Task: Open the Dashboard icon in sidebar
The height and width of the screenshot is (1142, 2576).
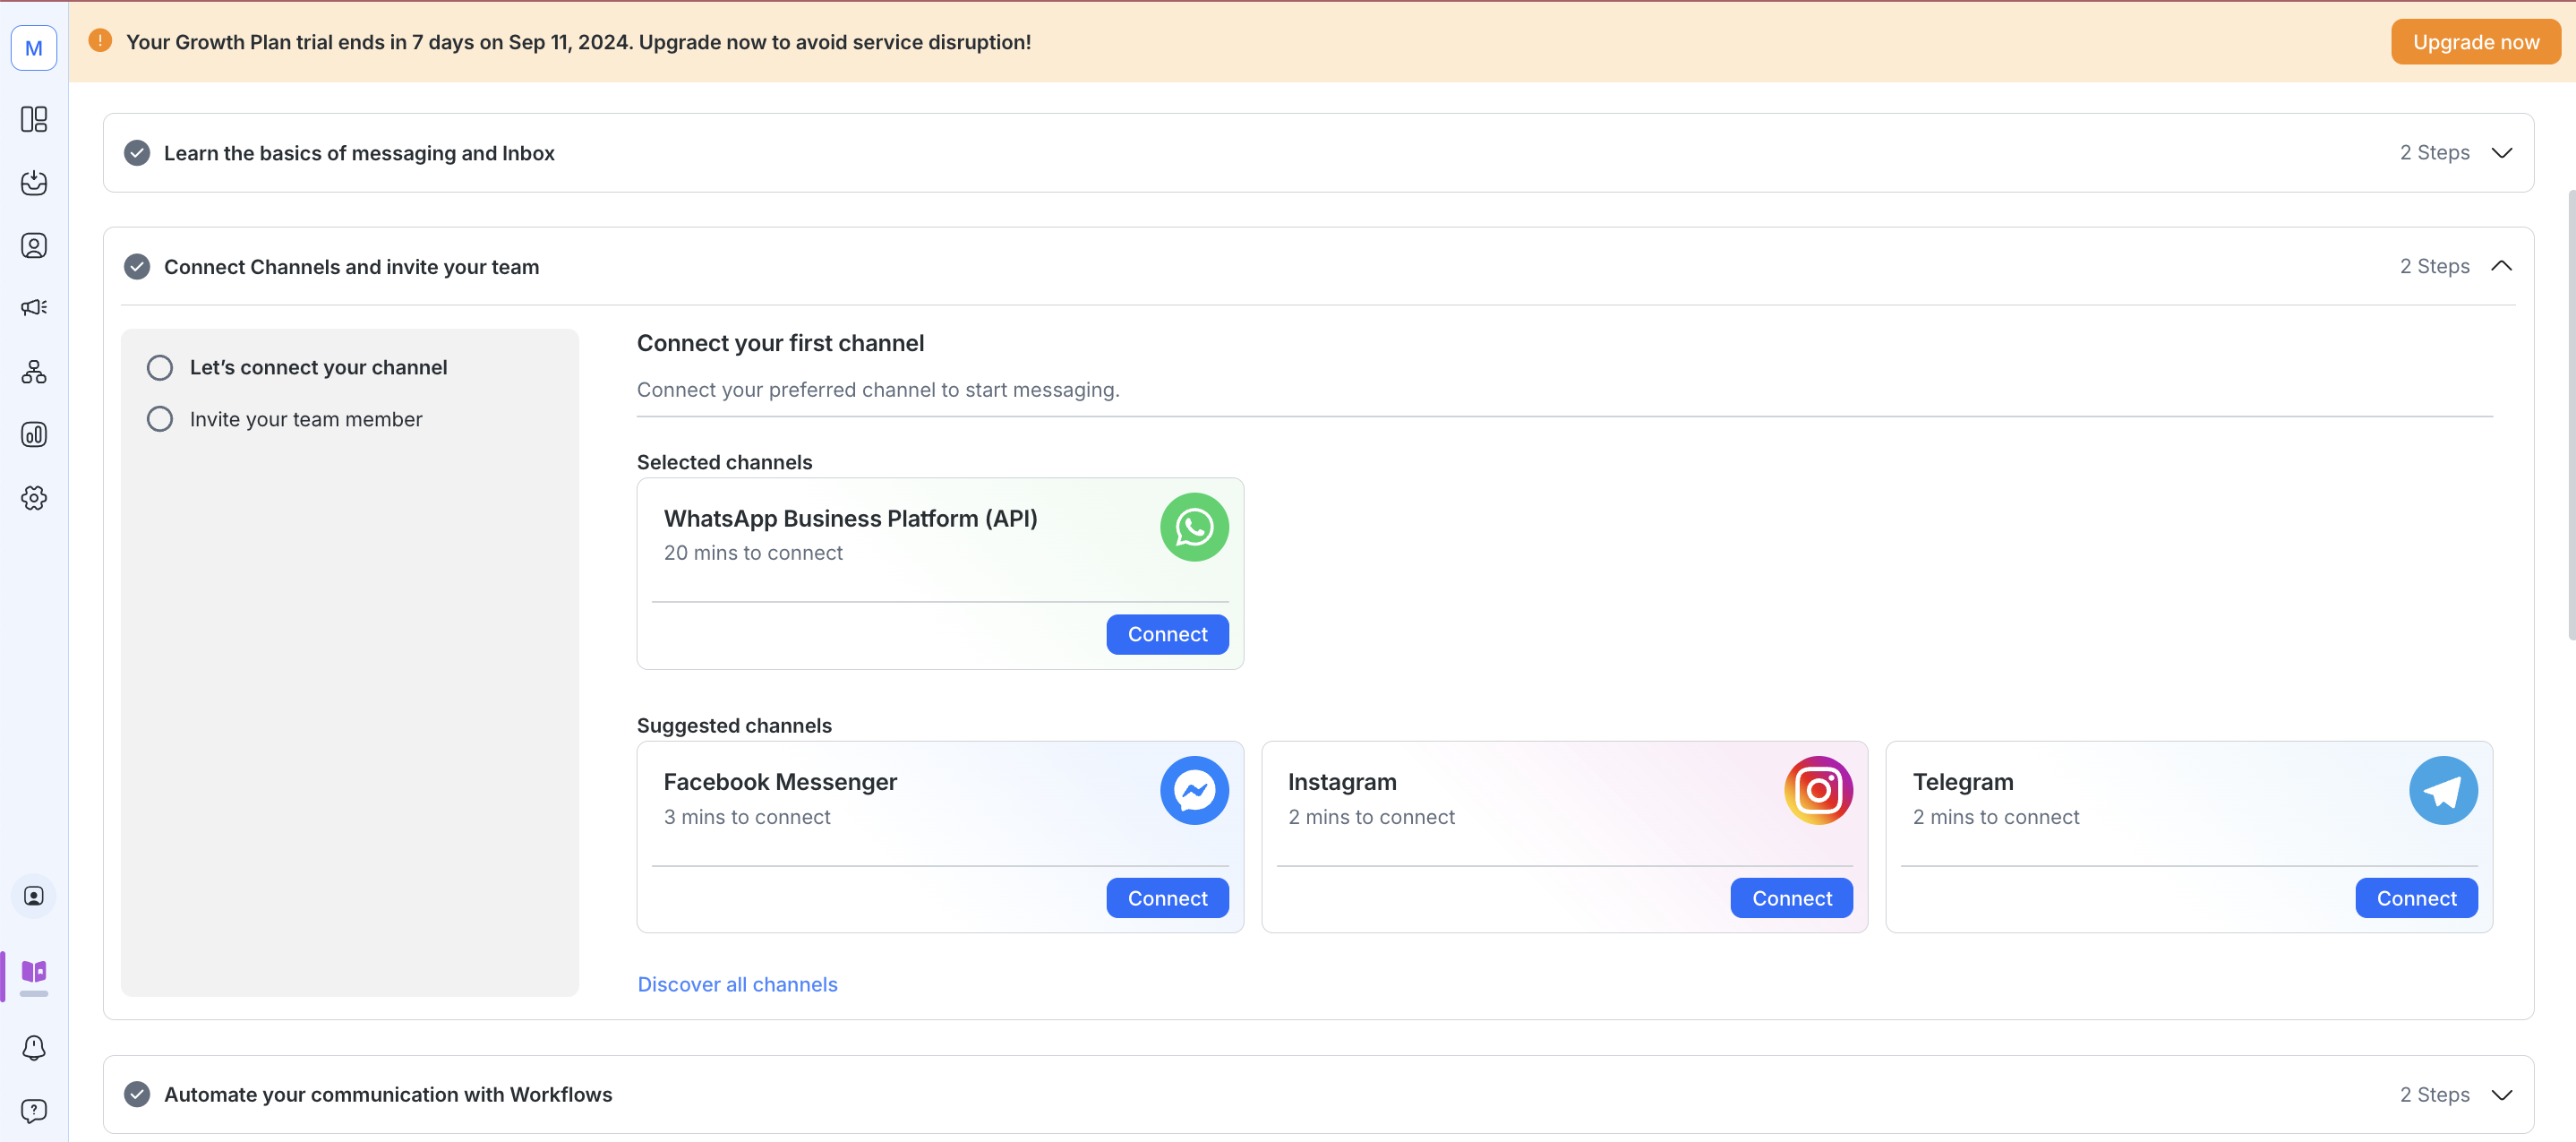Action: pyautogui.click(x=34, y=120)
